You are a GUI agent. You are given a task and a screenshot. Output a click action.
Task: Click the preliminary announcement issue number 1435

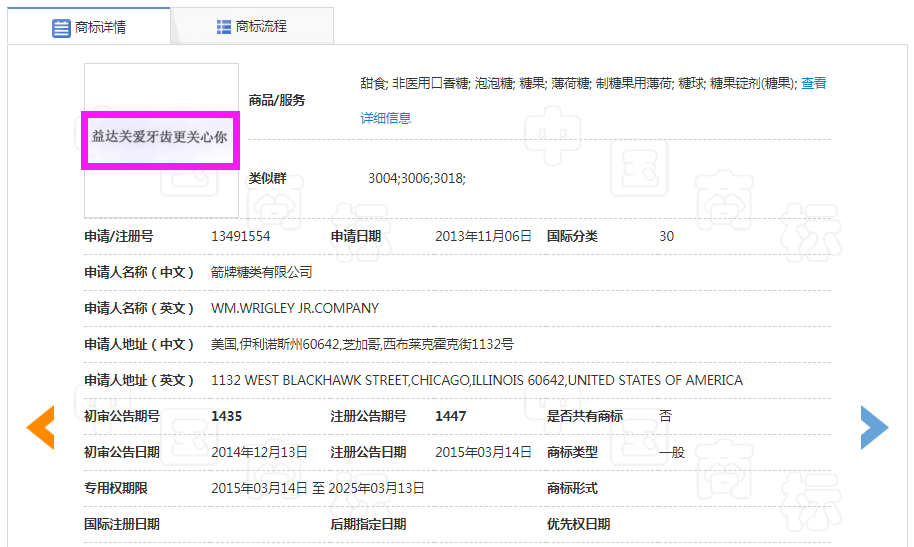click(x=227, y=416)
